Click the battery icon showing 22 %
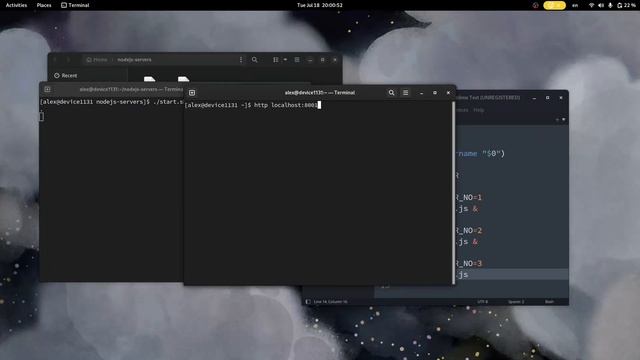 tap(626, 5)
